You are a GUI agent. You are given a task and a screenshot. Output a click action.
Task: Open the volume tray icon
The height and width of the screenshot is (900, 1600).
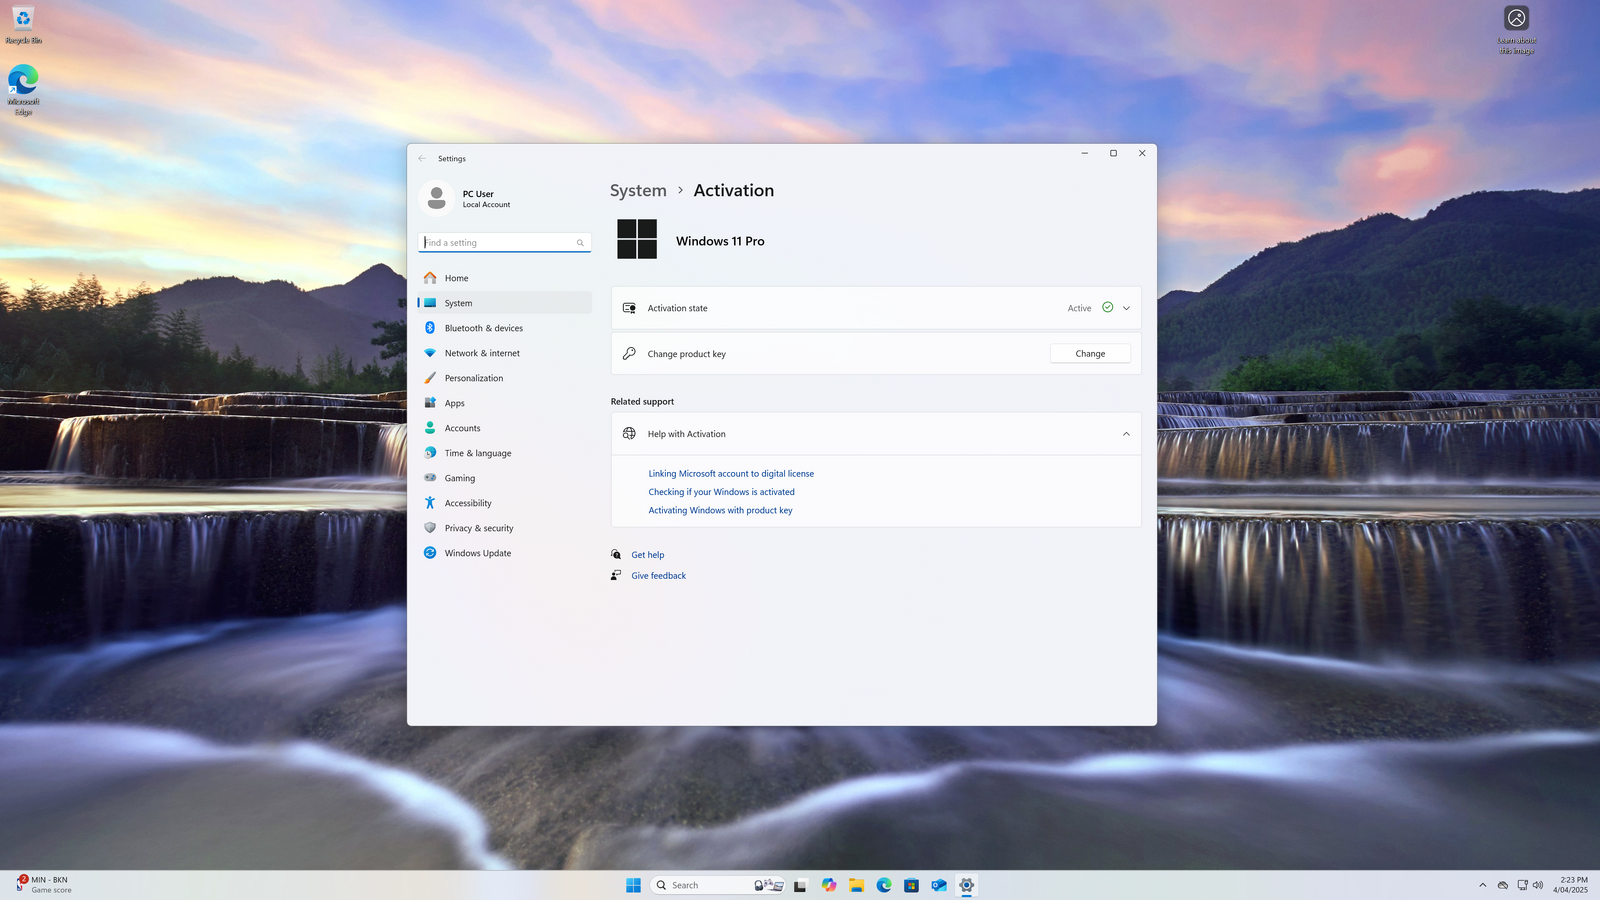(1538, 885)
